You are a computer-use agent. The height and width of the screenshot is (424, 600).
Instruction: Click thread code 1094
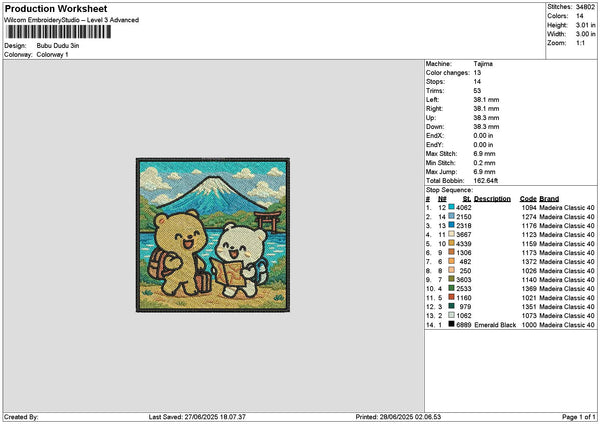point(529,207)
